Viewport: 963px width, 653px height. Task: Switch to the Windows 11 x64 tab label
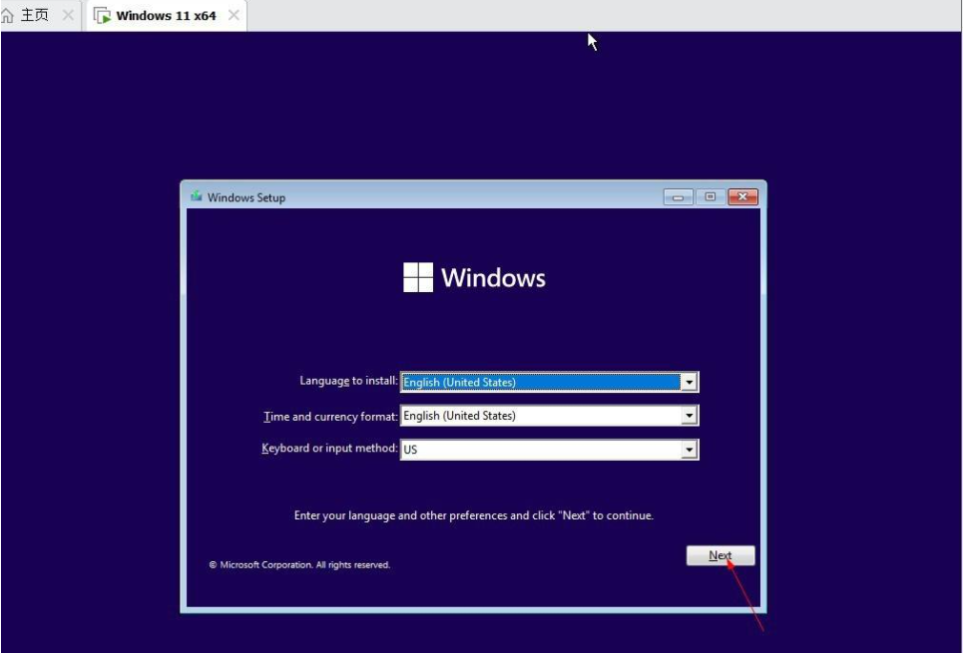pyautogui.click(x=166, y=16)
